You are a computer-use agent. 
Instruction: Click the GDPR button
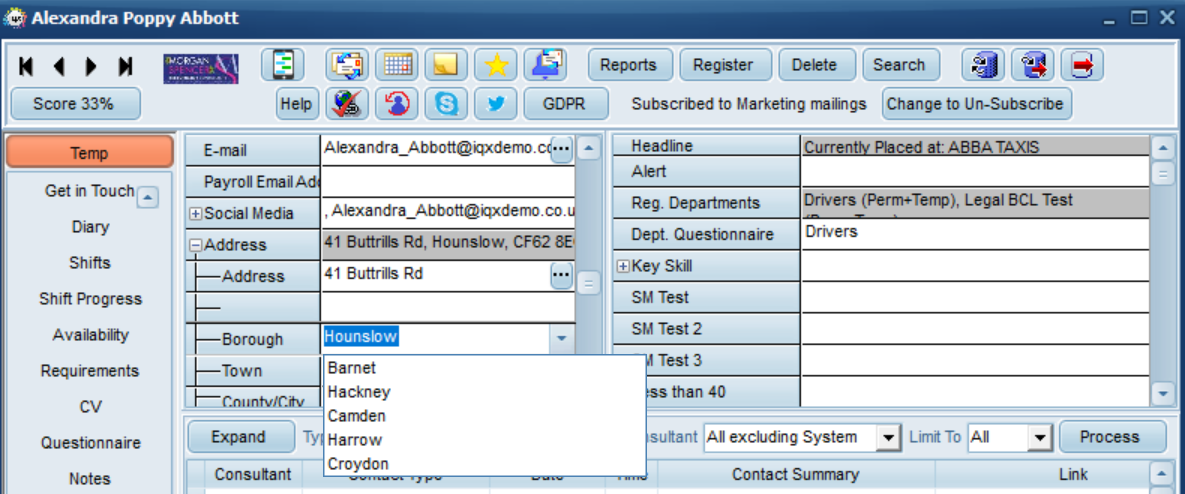[565, 104]
